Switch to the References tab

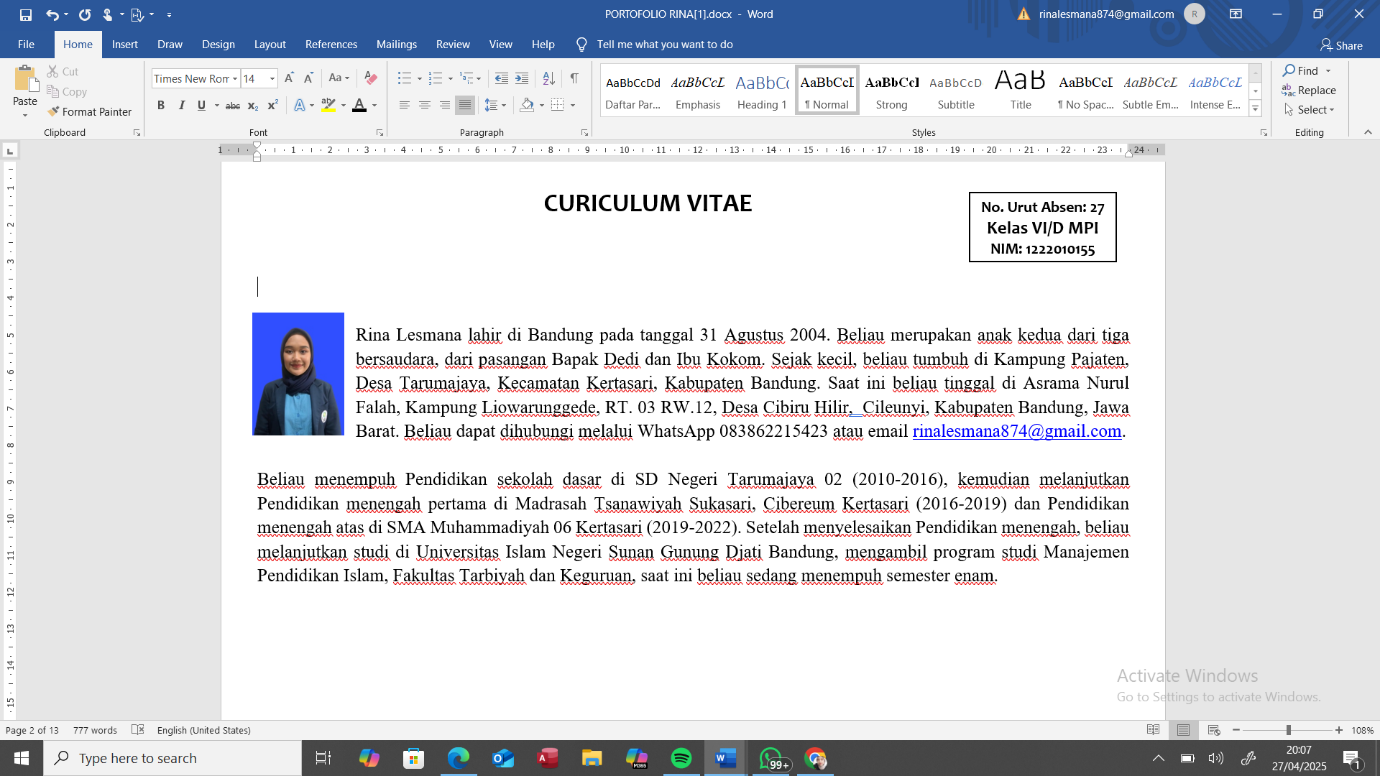[331, 44]
